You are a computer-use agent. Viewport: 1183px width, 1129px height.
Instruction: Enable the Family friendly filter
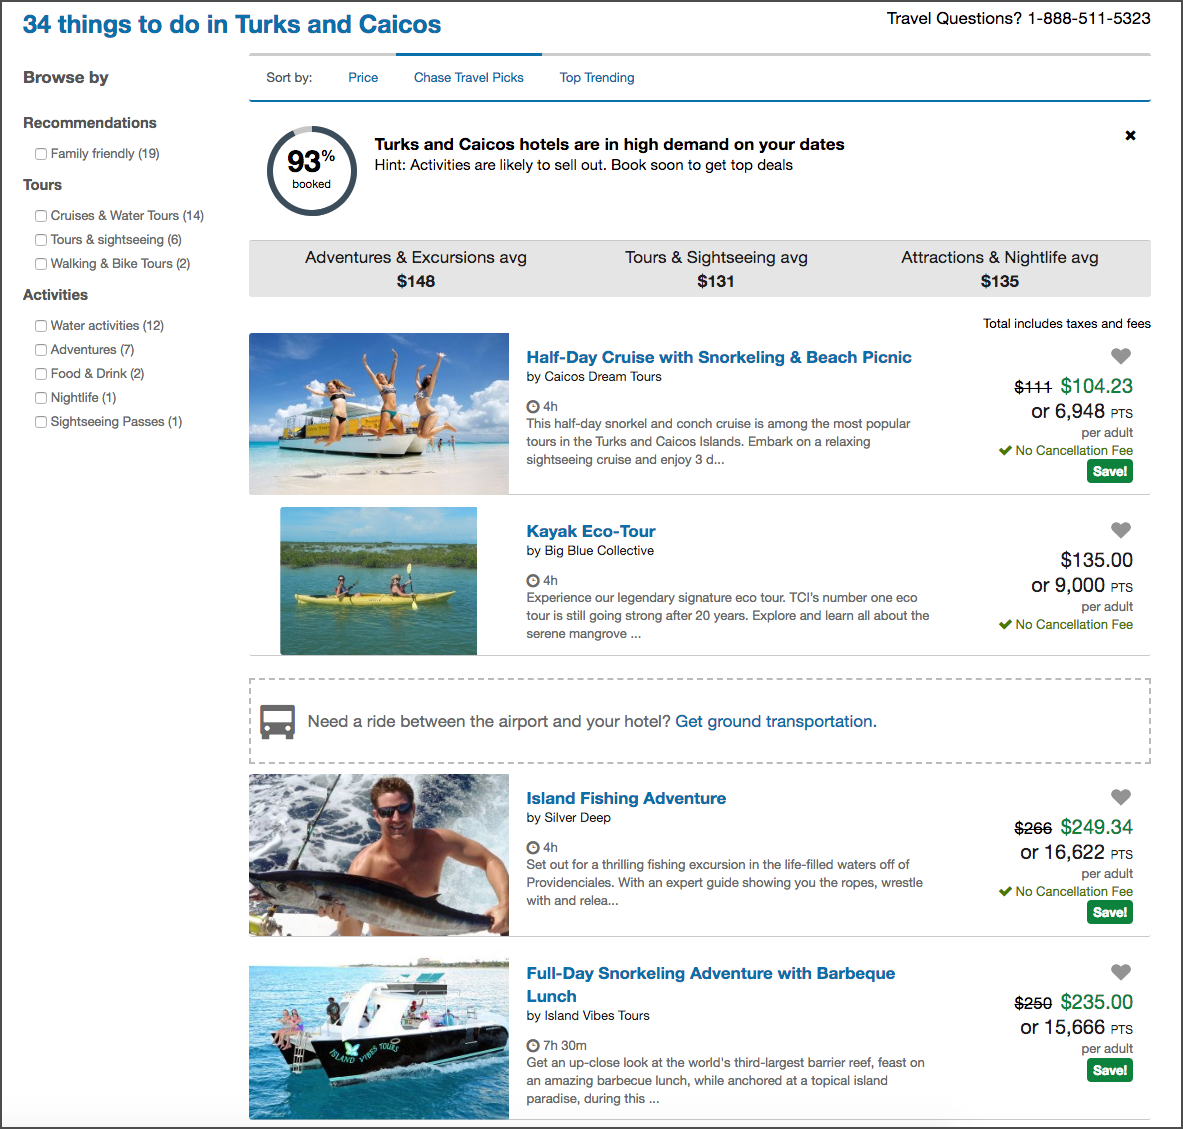(40, 153)
